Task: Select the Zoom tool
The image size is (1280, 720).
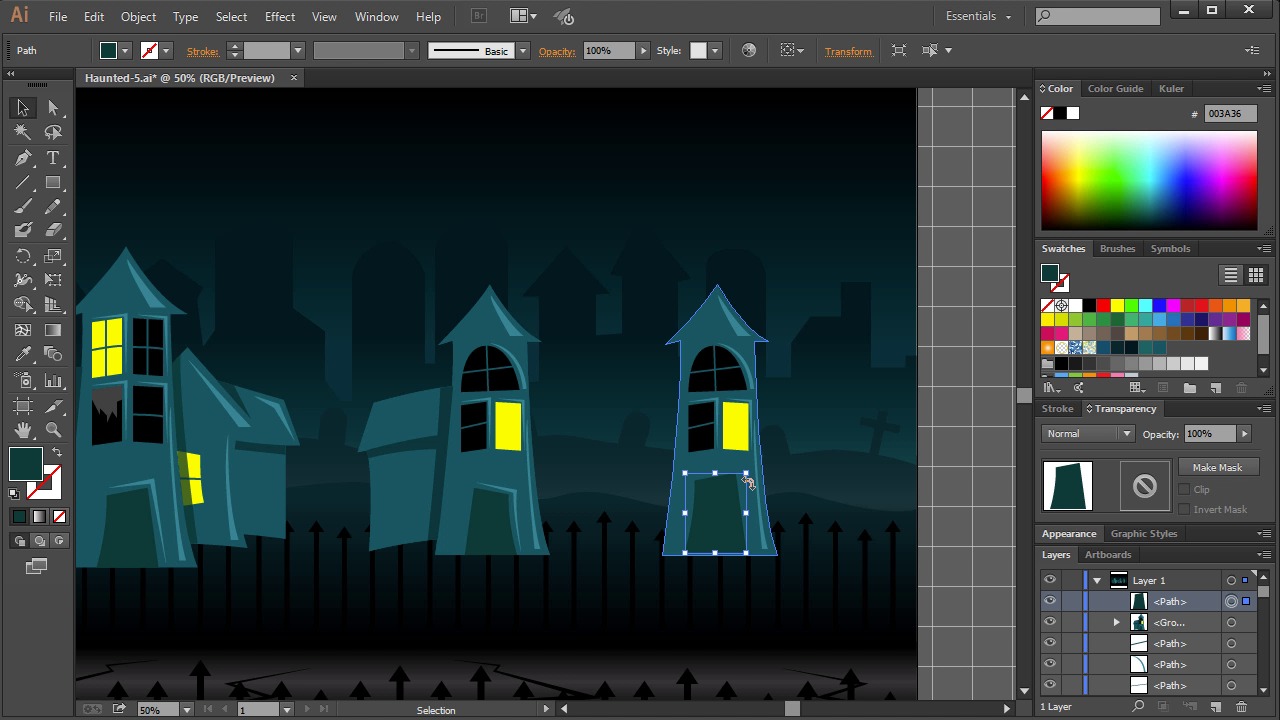Action: pyautogui.click(x=53, y=430)
